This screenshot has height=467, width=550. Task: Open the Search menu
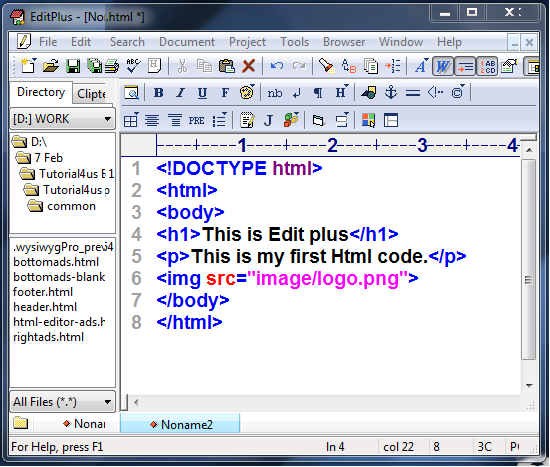(x=127, y=42)
